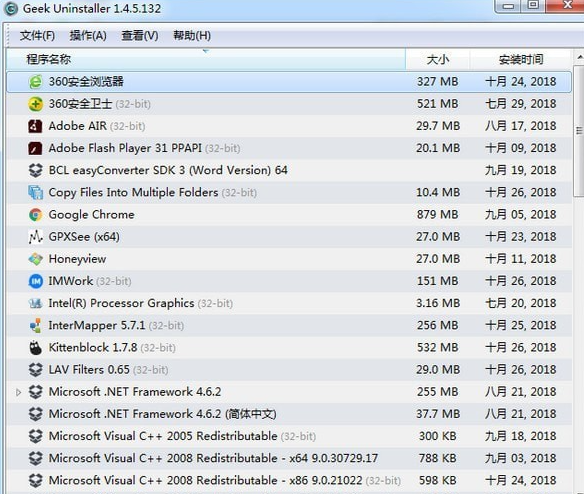Image resolution: width=584 pixels, height=494 pixels.
Task: Click the 151 MB IMWork size
Action: [x=438, y=281]
